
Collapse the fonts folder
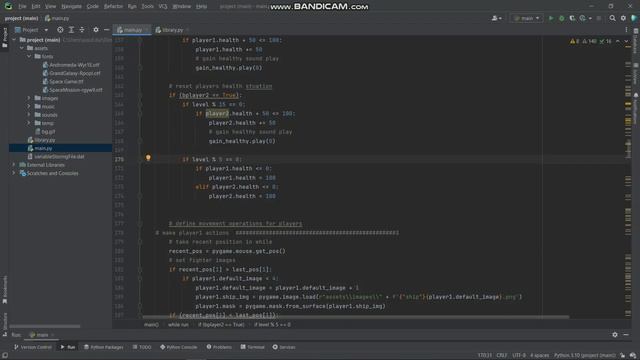[x=29, y=56]
